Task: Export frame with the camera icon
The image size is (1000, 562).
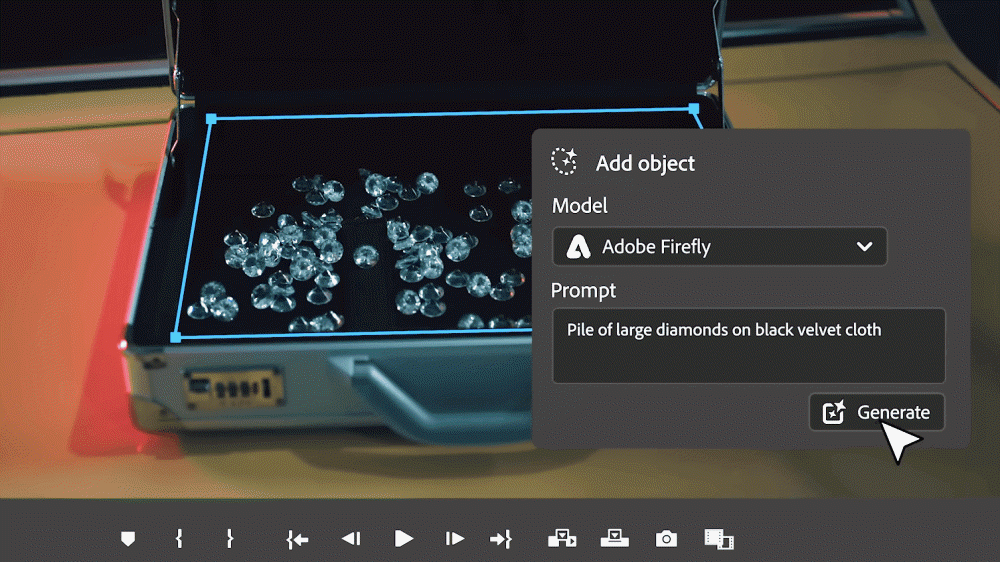Action: click(x=666, y=539)
